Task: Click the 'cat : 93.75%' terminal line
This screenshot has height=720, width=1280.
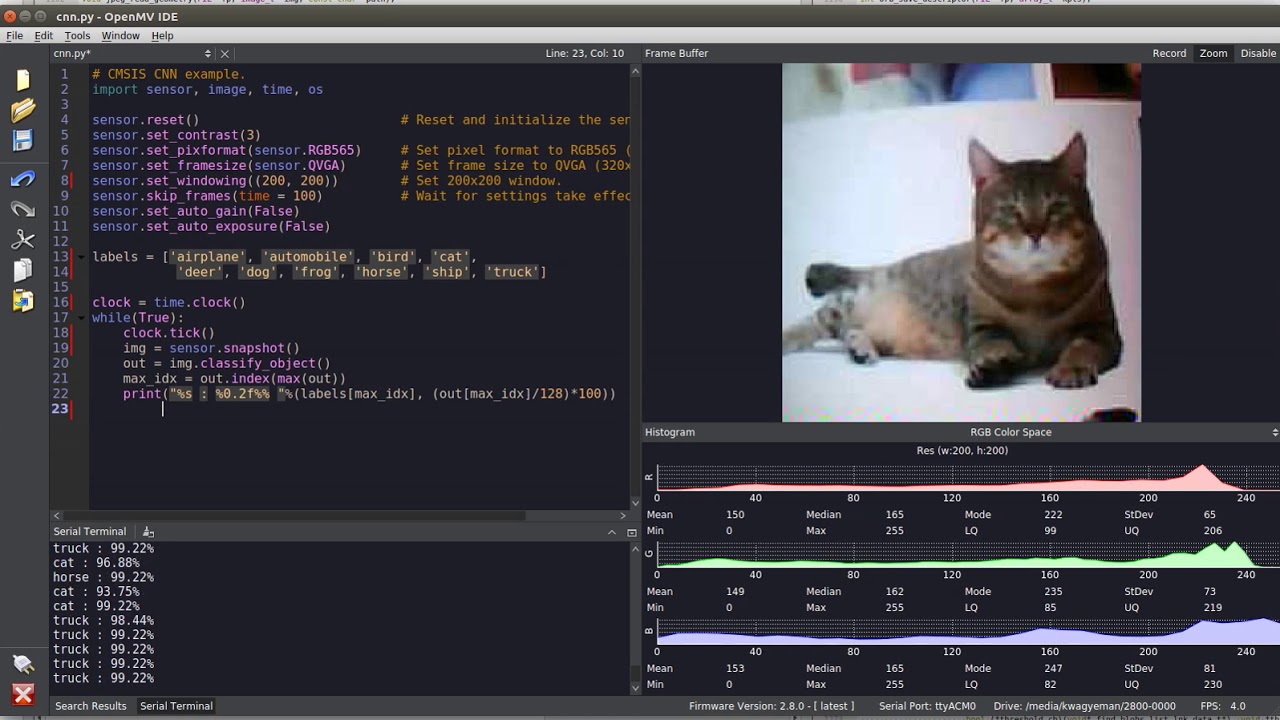Action: [96, 592]
